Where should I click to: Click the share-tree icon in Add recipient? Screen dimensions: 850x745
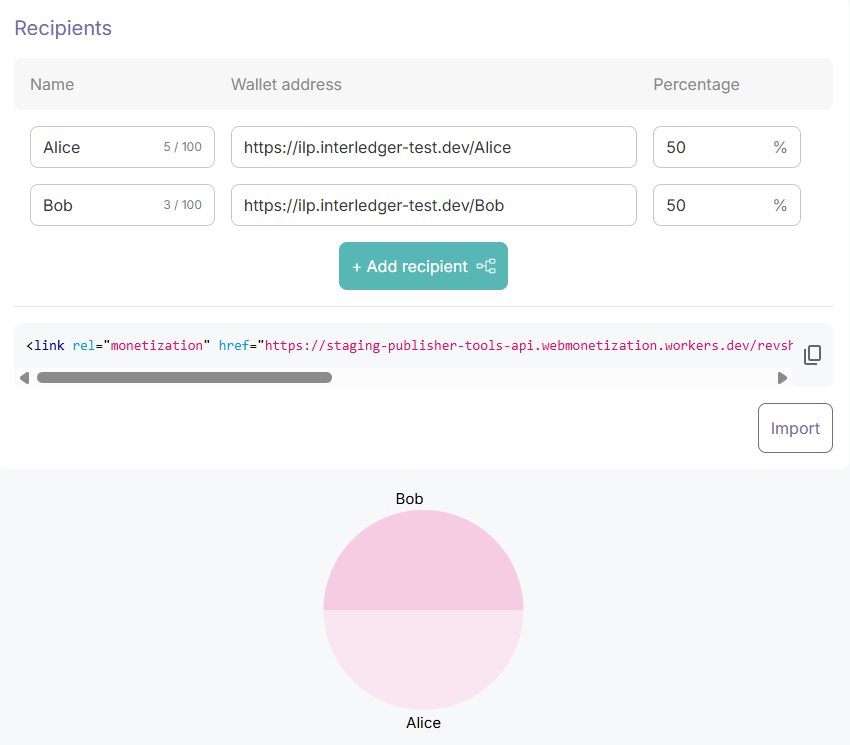click(486, 266)
